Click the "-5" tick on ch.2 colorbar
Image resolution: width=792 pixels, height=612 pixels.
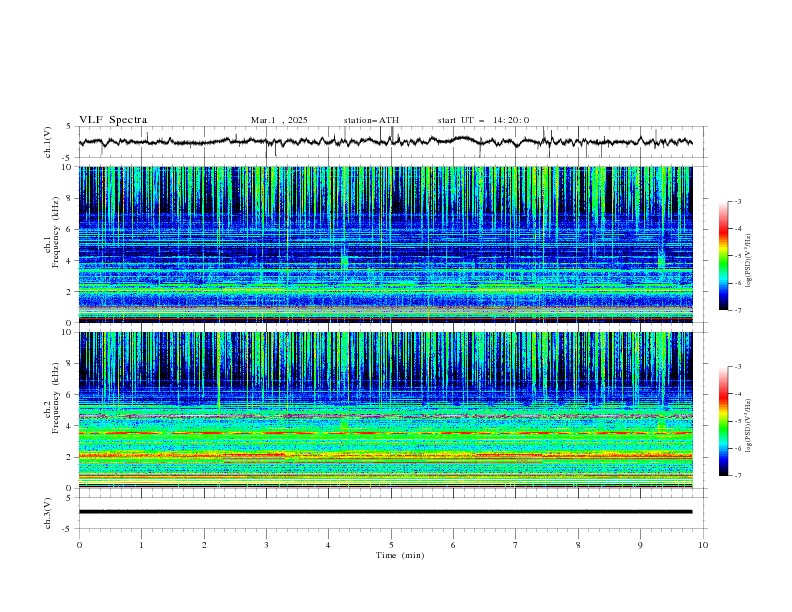(738, 421)
